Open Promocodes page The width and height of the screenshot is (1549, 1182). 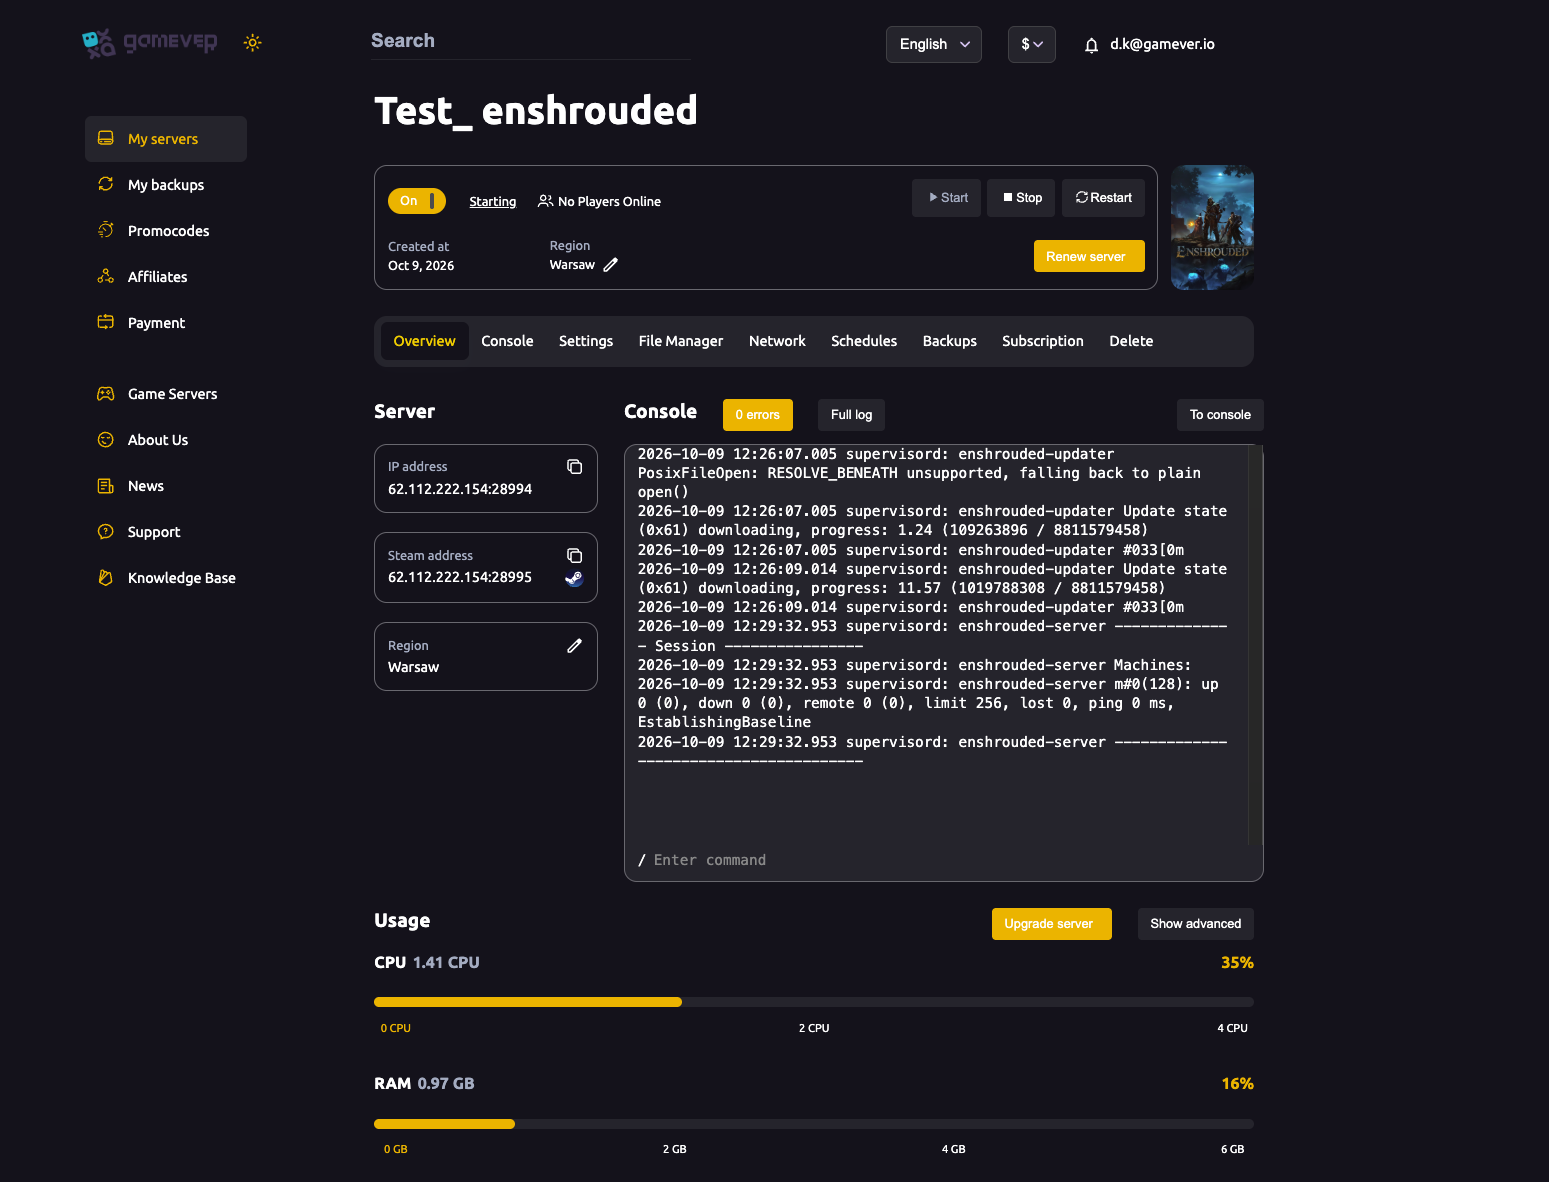tap(166, 231)
